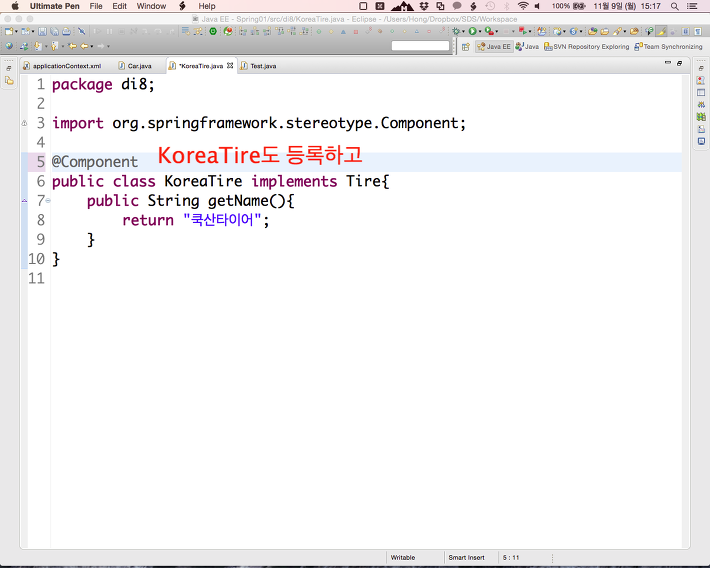
Task: Click the warning marker beside the import line
Action: [x=24, y=123]
